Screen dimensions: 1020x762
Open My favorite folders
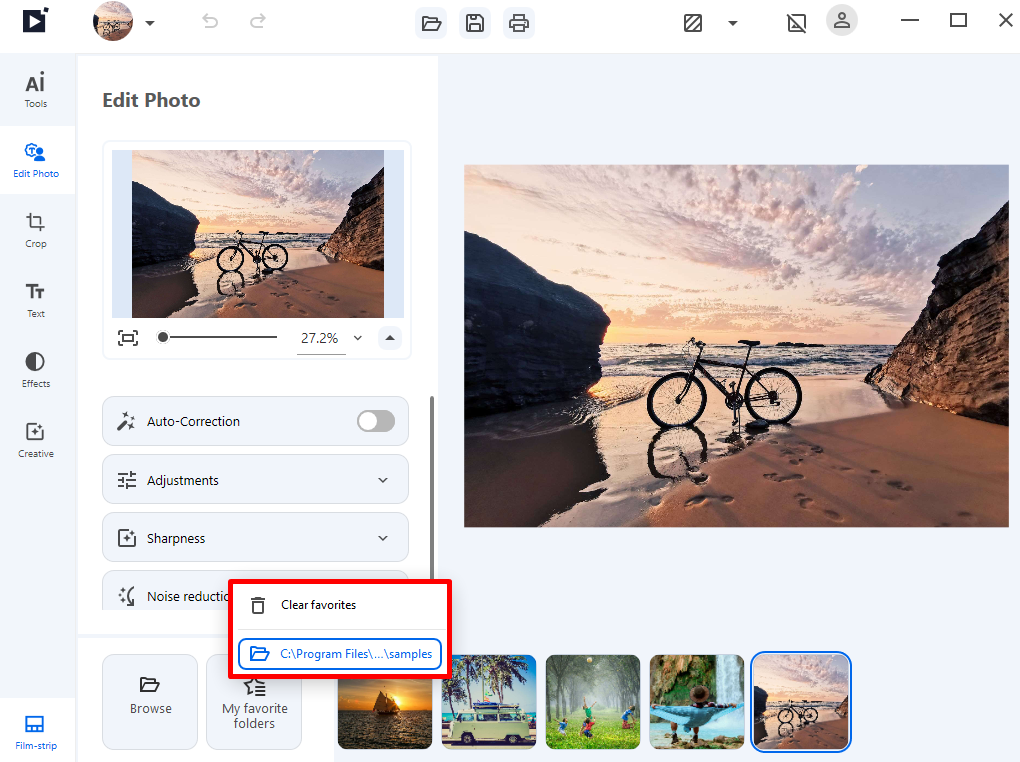254,713
